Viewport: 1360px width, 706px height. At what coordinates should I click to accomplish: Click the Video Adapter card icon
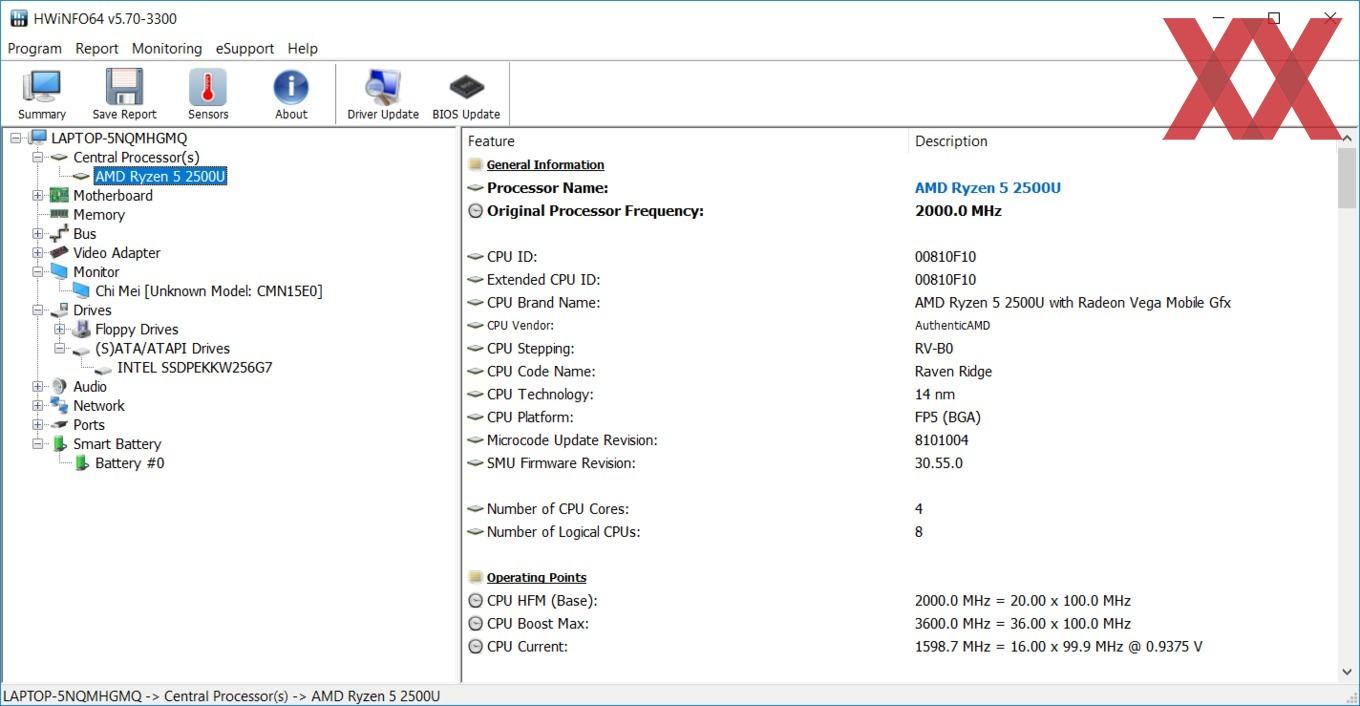pyautogui.click(x=59, y=252)
